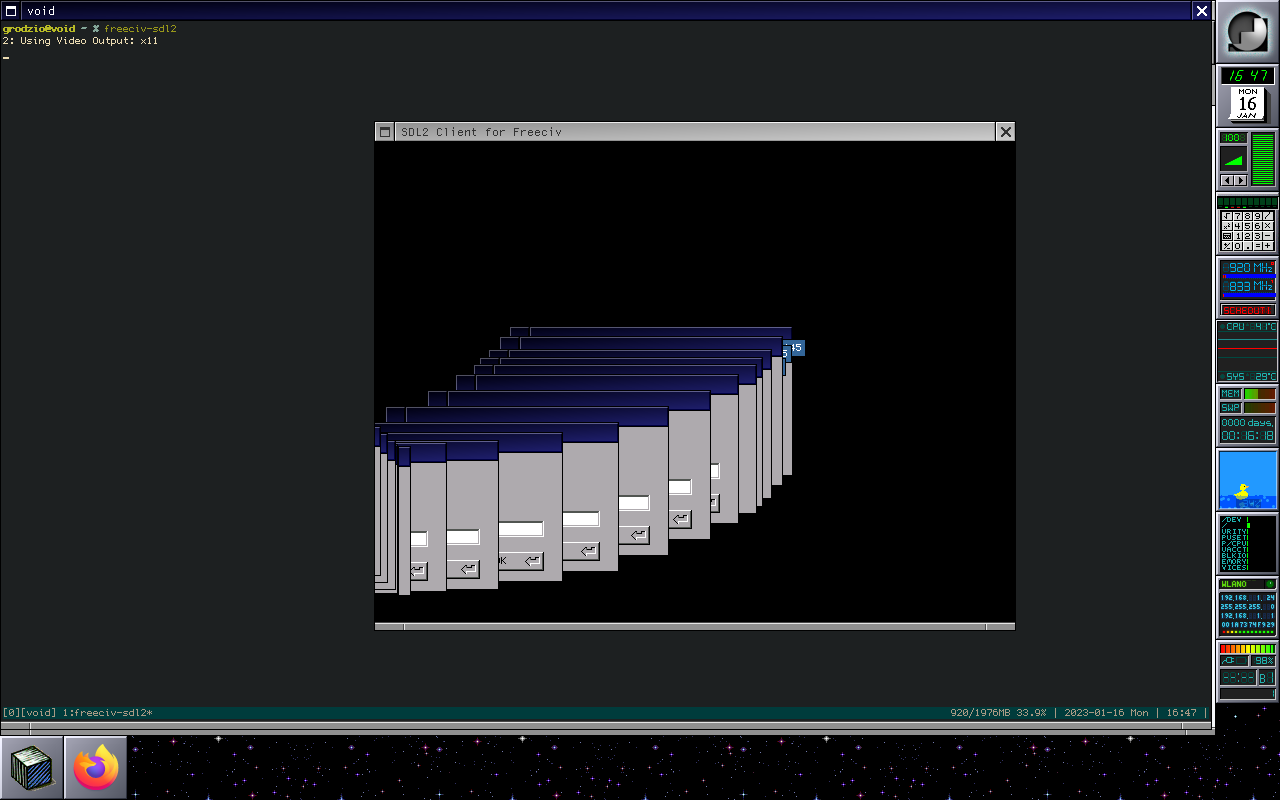This screenshot has width=1280, height=800.
Task: Open the striped cube clip icon
Action: tap(32, 768)
